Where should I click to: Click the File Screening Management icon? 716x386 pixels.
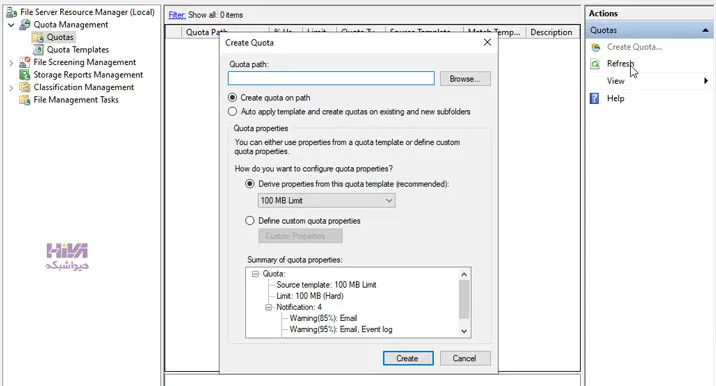[x=25, y=62]
